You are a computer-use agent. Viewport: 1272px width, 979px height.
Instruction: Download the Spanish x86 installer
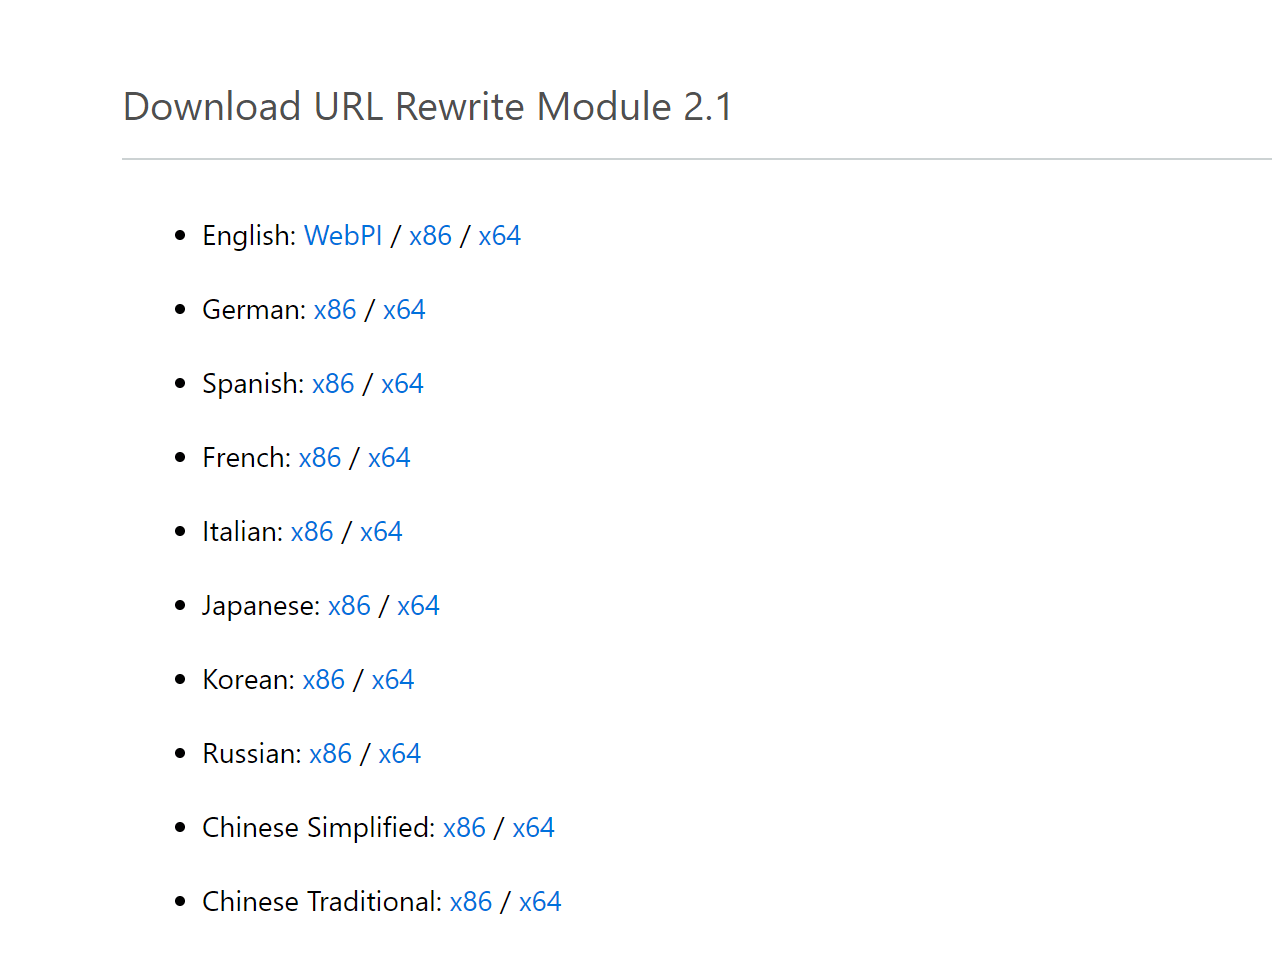333,384
